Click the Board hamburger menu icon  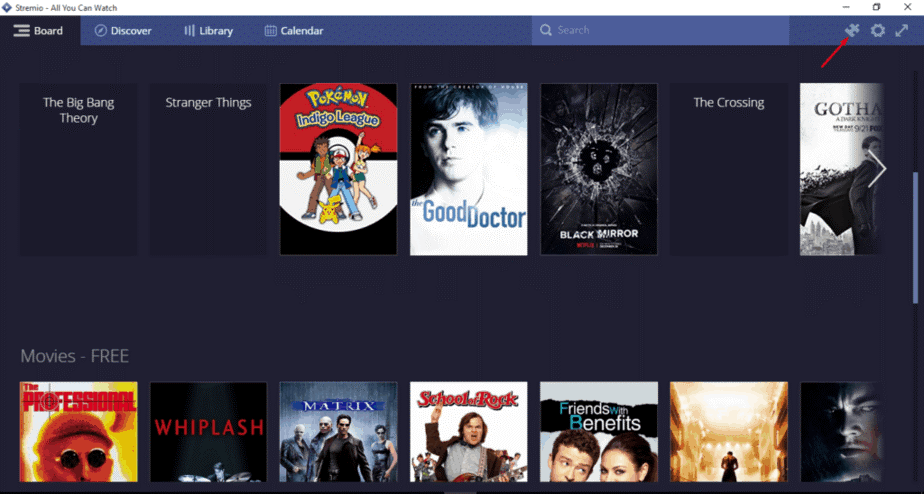[x=22, y=31]
